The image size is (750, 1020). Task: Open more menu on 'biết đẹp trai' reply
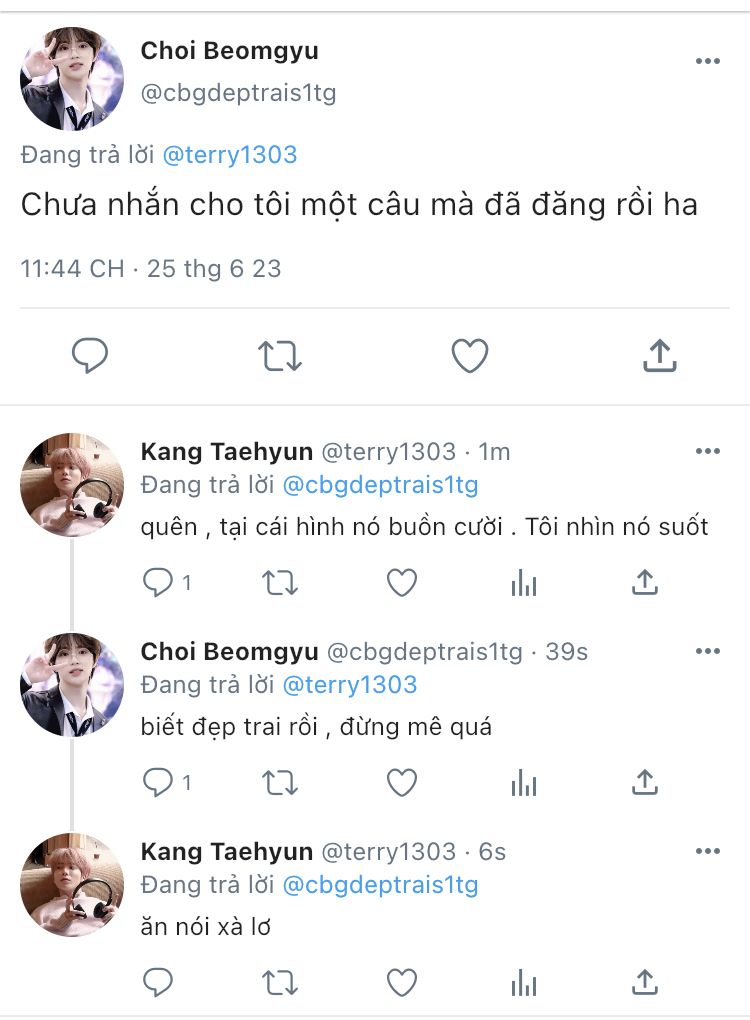click(x=708, y=651)
